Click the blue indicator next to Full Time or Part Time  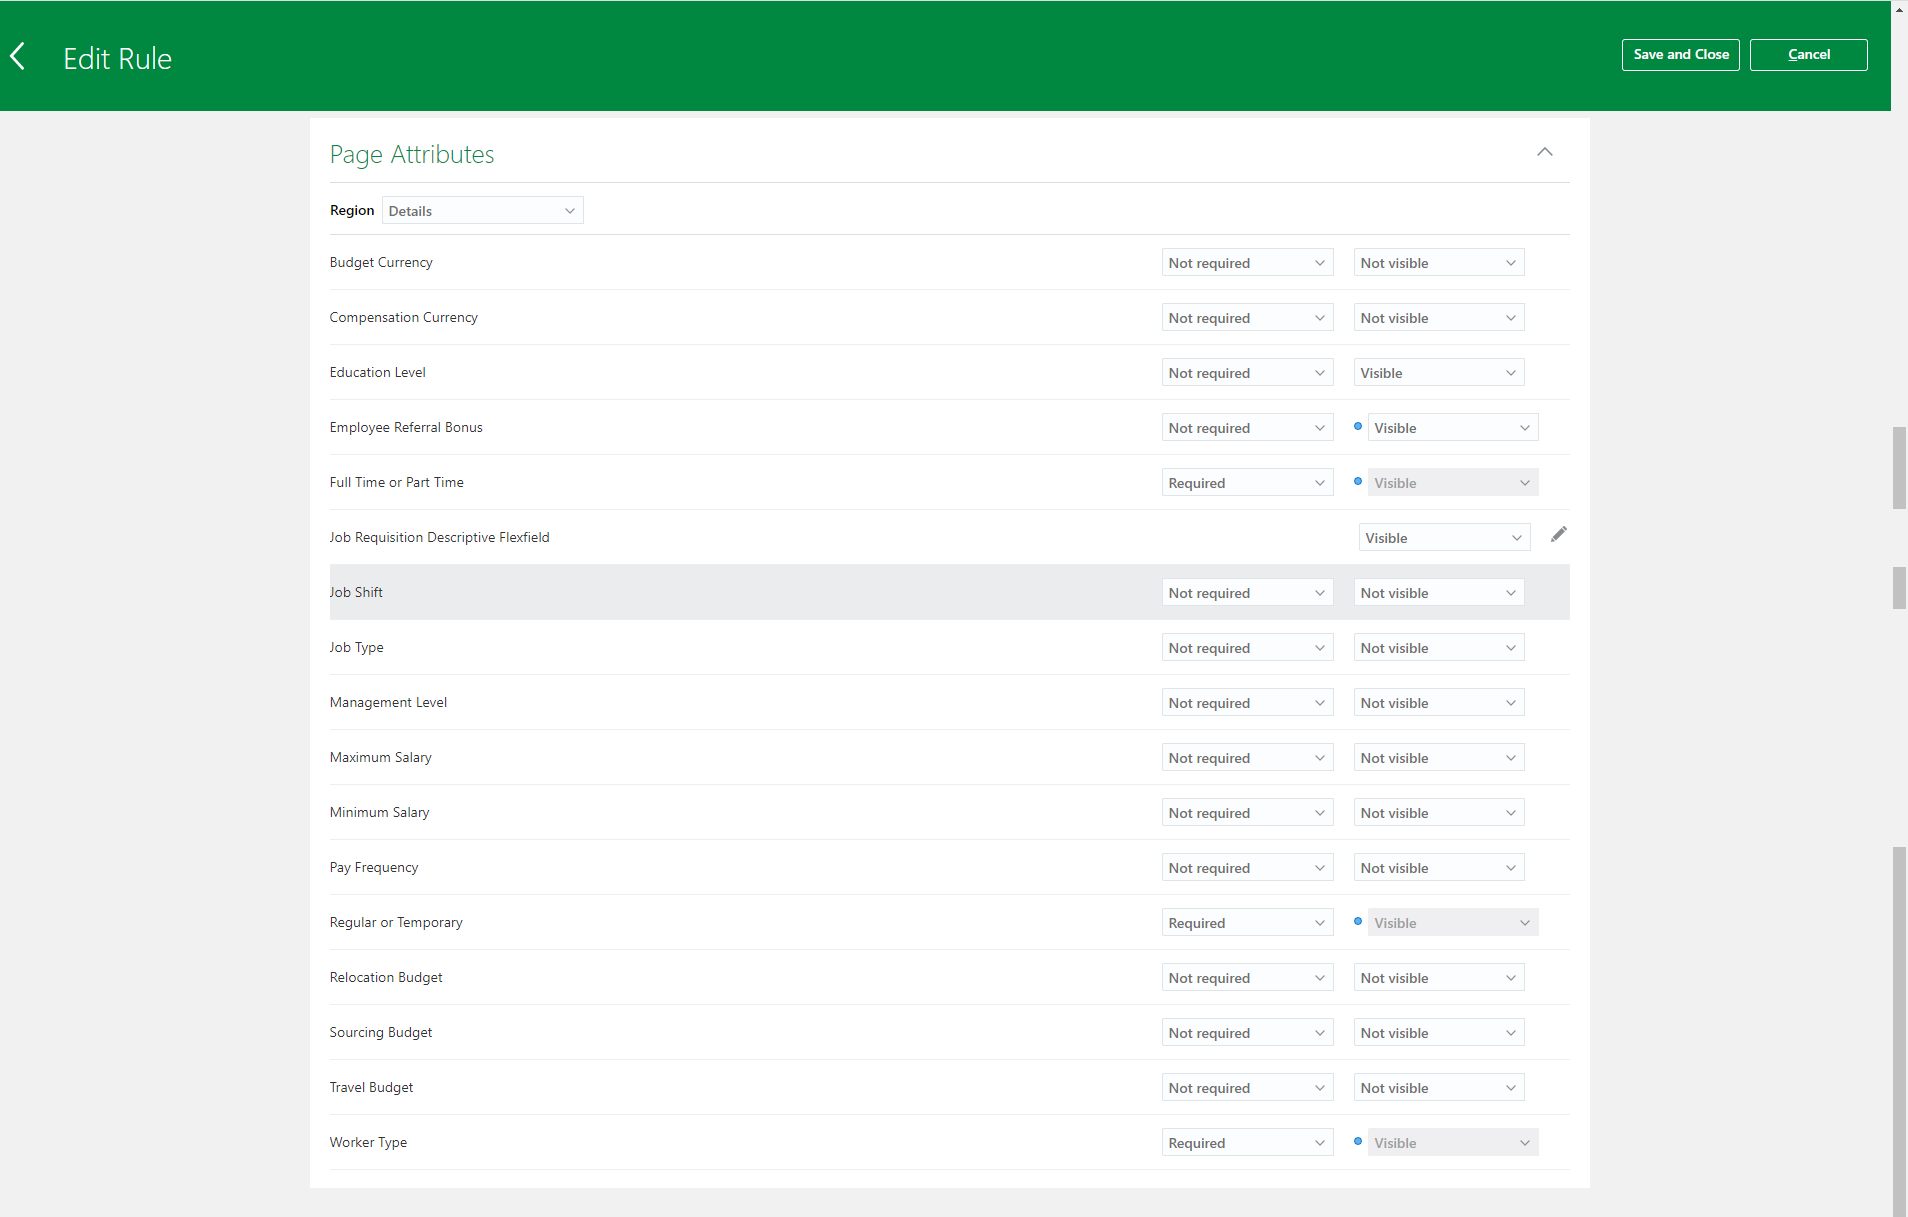1358,481
